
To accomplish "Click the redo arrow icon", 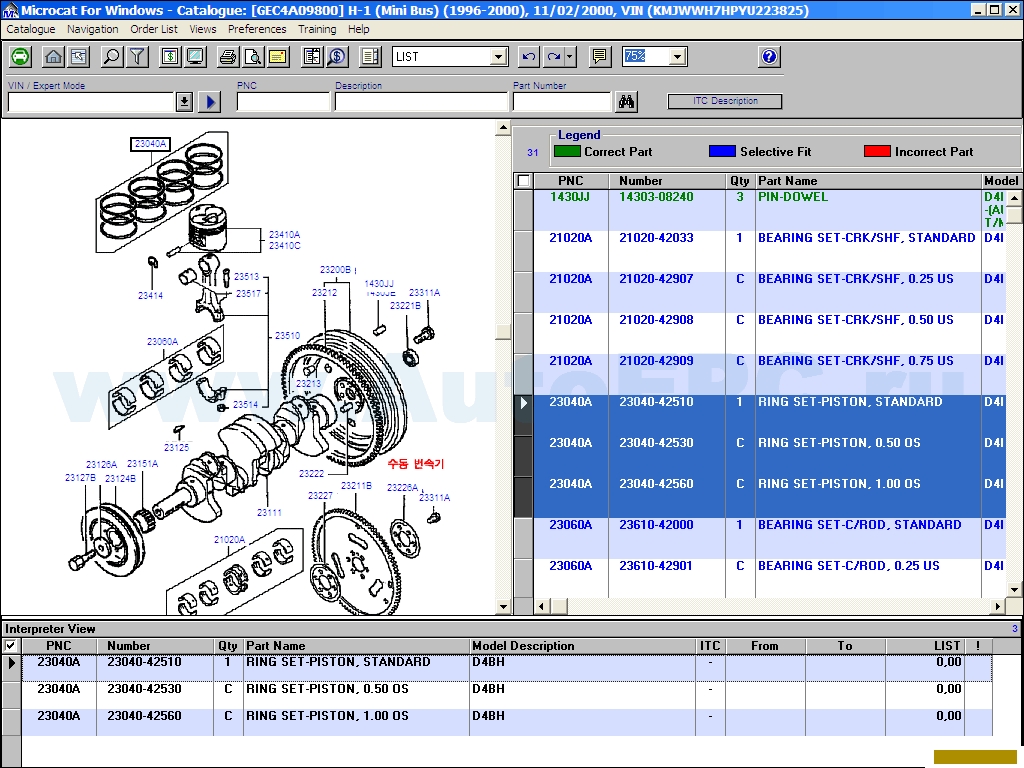I will pos(554,57).
